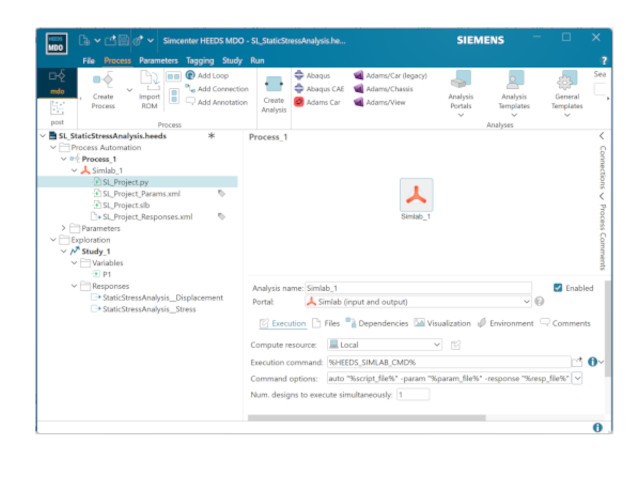
Task: Collapse the Responses folder
Action: (74, 286)
